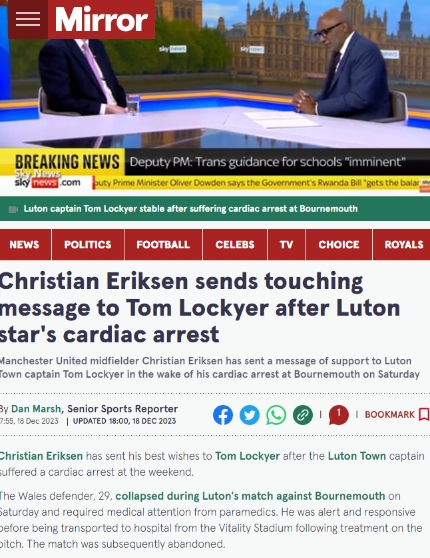The height and width of the screenshot is (558, 430).
Task: Open 'collapsed during Luton's match' link
Action: 250,496
